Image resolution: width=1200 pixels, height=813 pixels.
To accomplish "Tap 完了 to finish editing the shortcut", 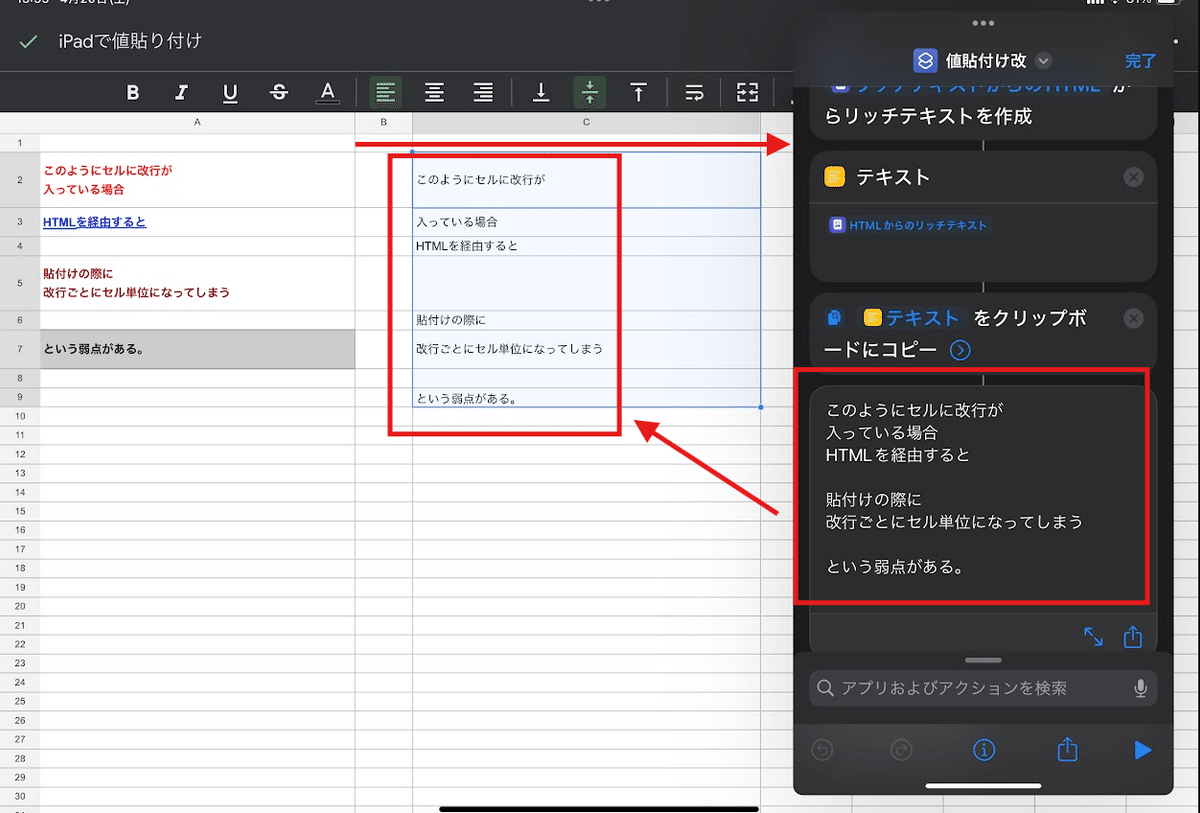I will 1140,61.
